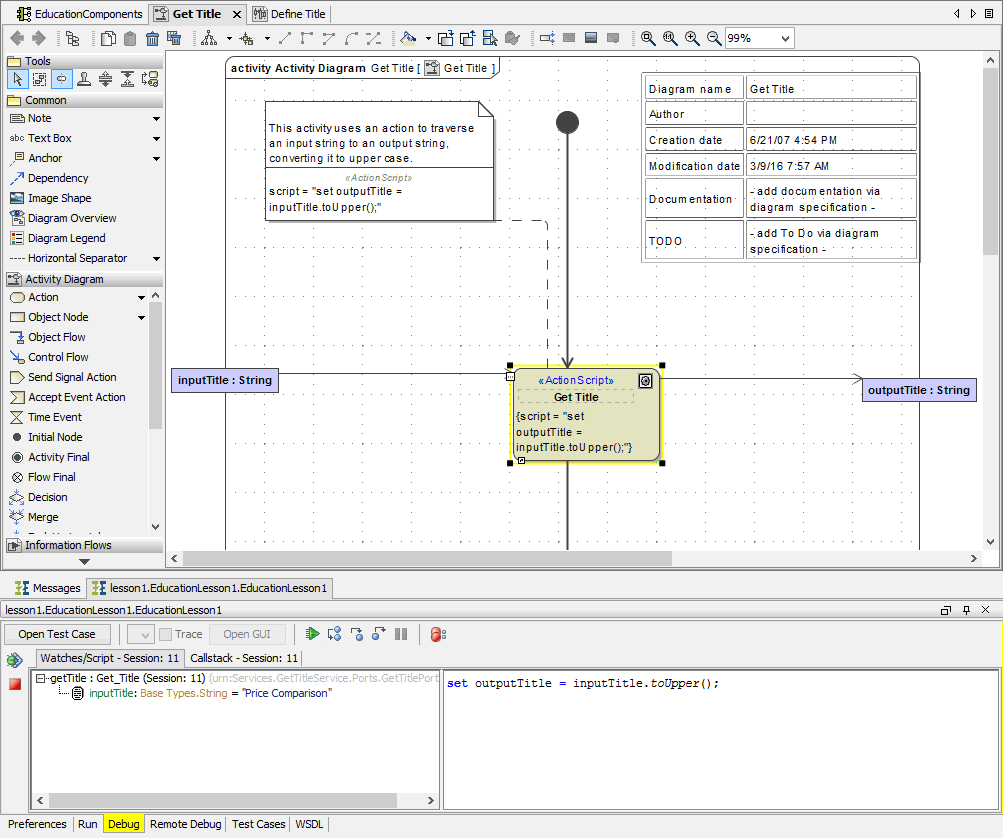Click the trash Delete icon in toolbar
Viewport: 1003px width, 838px height.
click(x=152, y=38)
